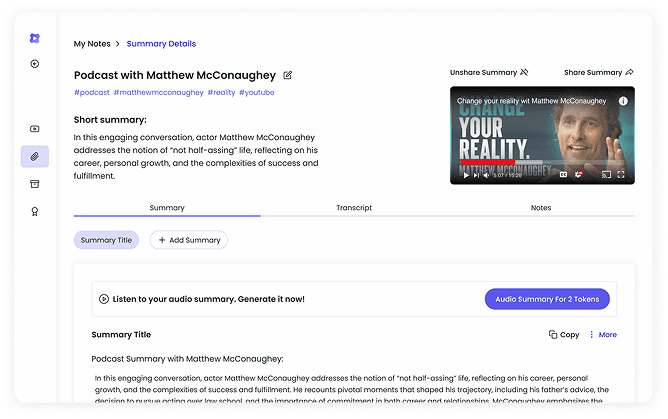
Task: Switch to the Transcript tab
Action: 354,208
